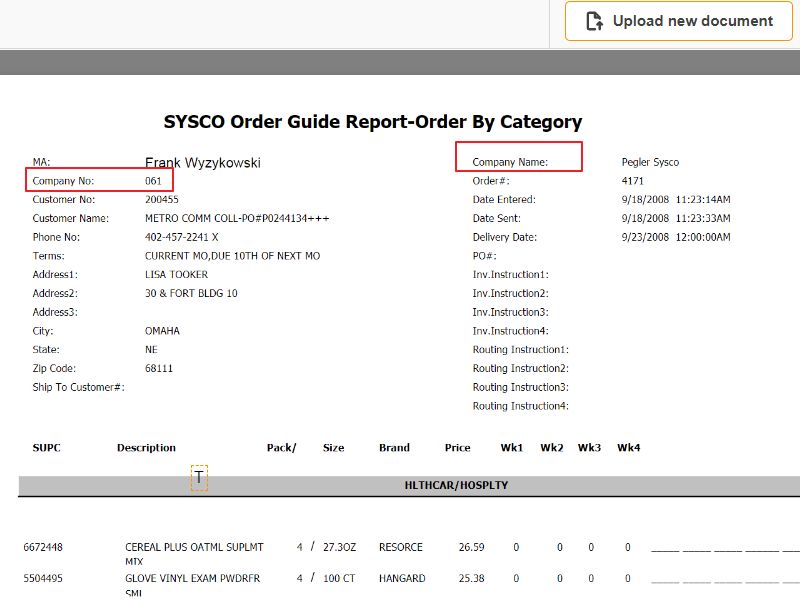800x600 pixels.
Task: Click the Routing Instruction1 label
Action: pos(520,350)
